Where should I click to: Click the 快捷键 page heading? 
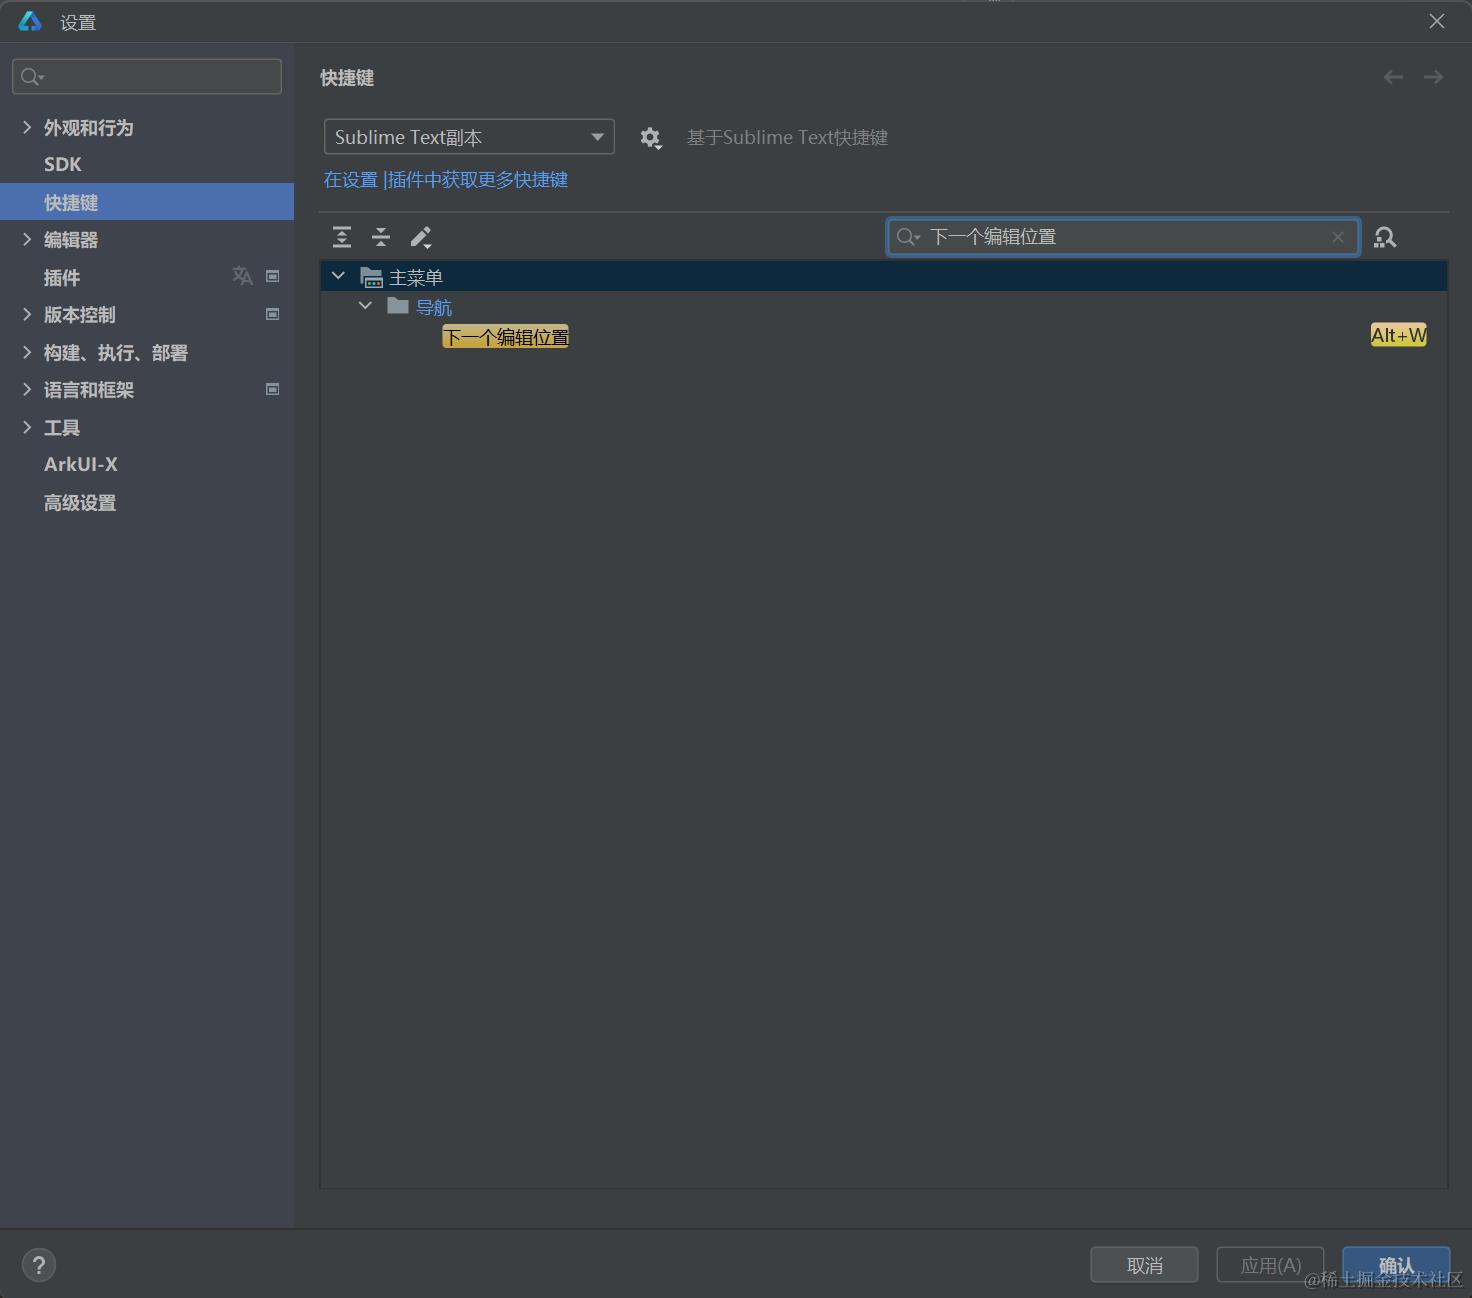[x=347, y=78]
